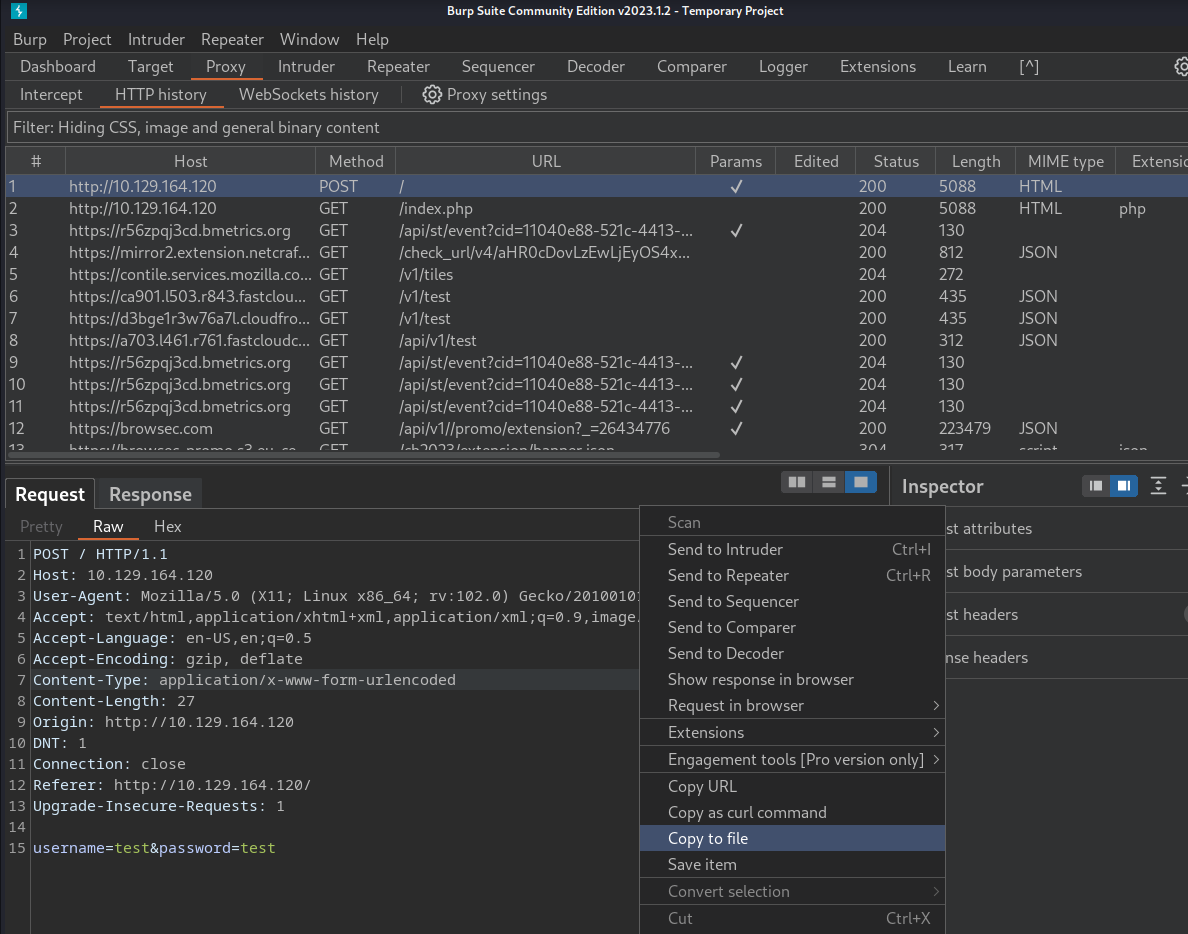Sort history by the Method column
The height and width of the screenshot is (934, 1188).
[x=355, y=161]
